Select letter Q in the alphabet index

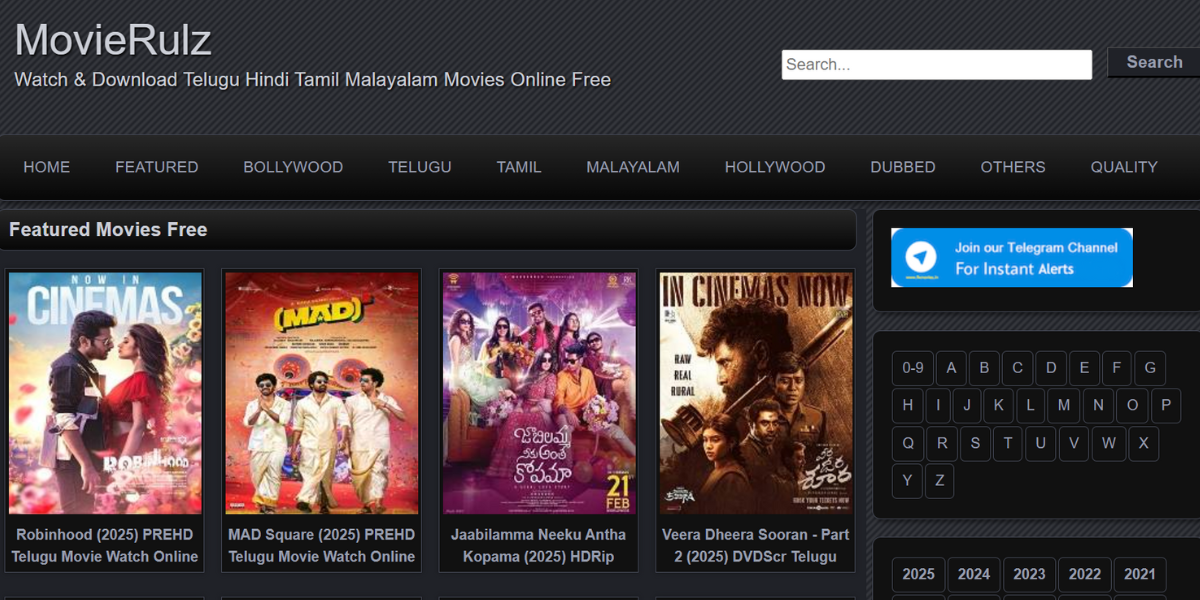pos(907,443)
